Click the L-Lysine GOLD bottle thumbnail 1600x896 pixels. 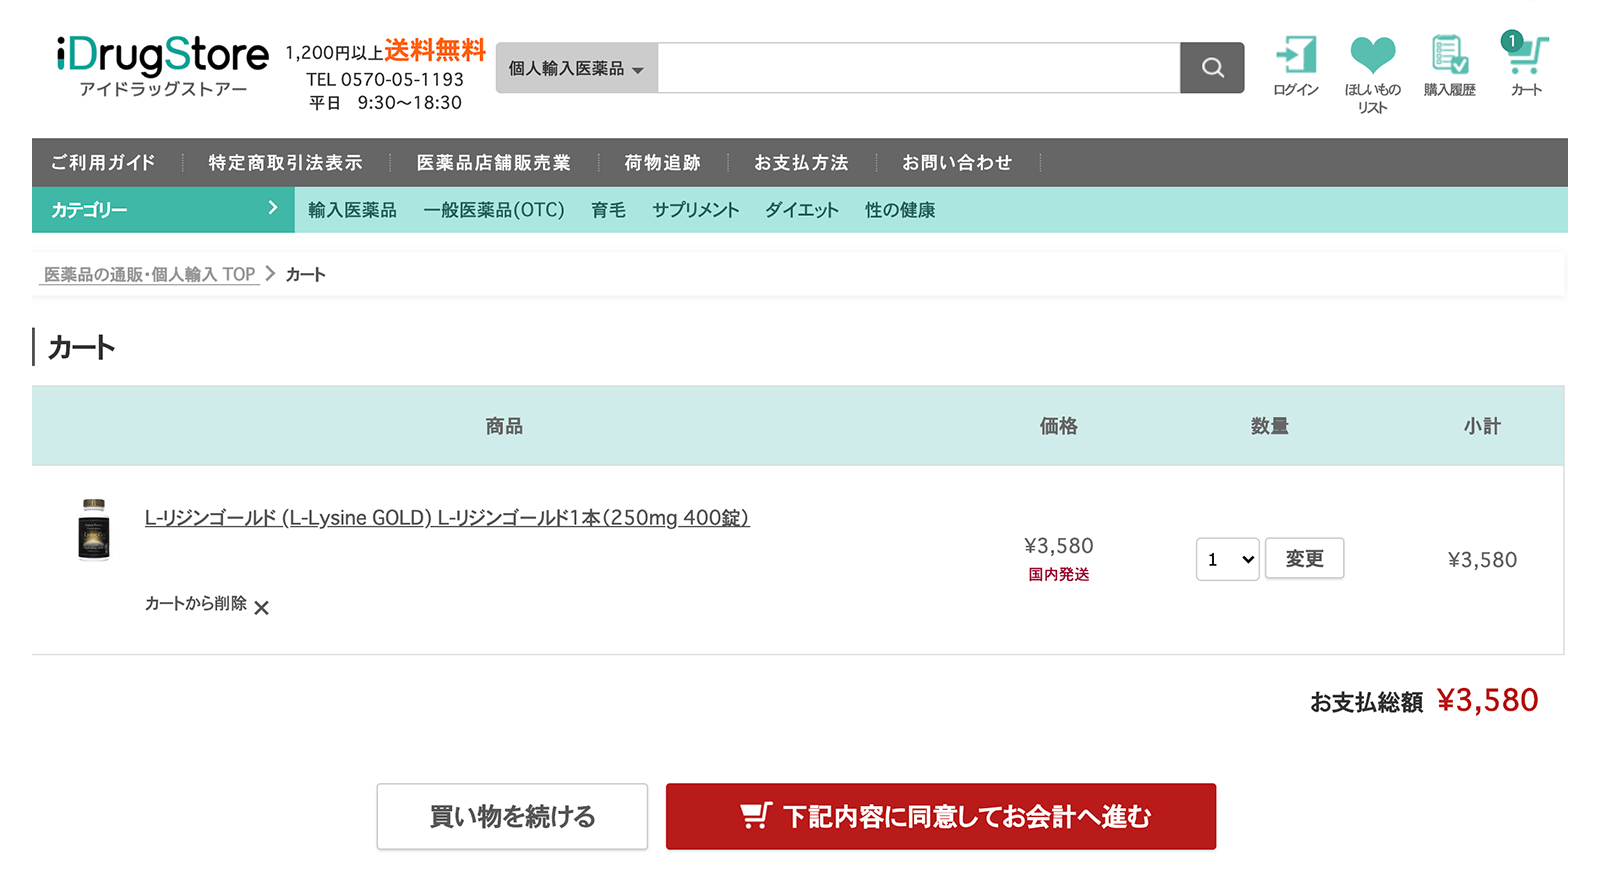(94, 530)
